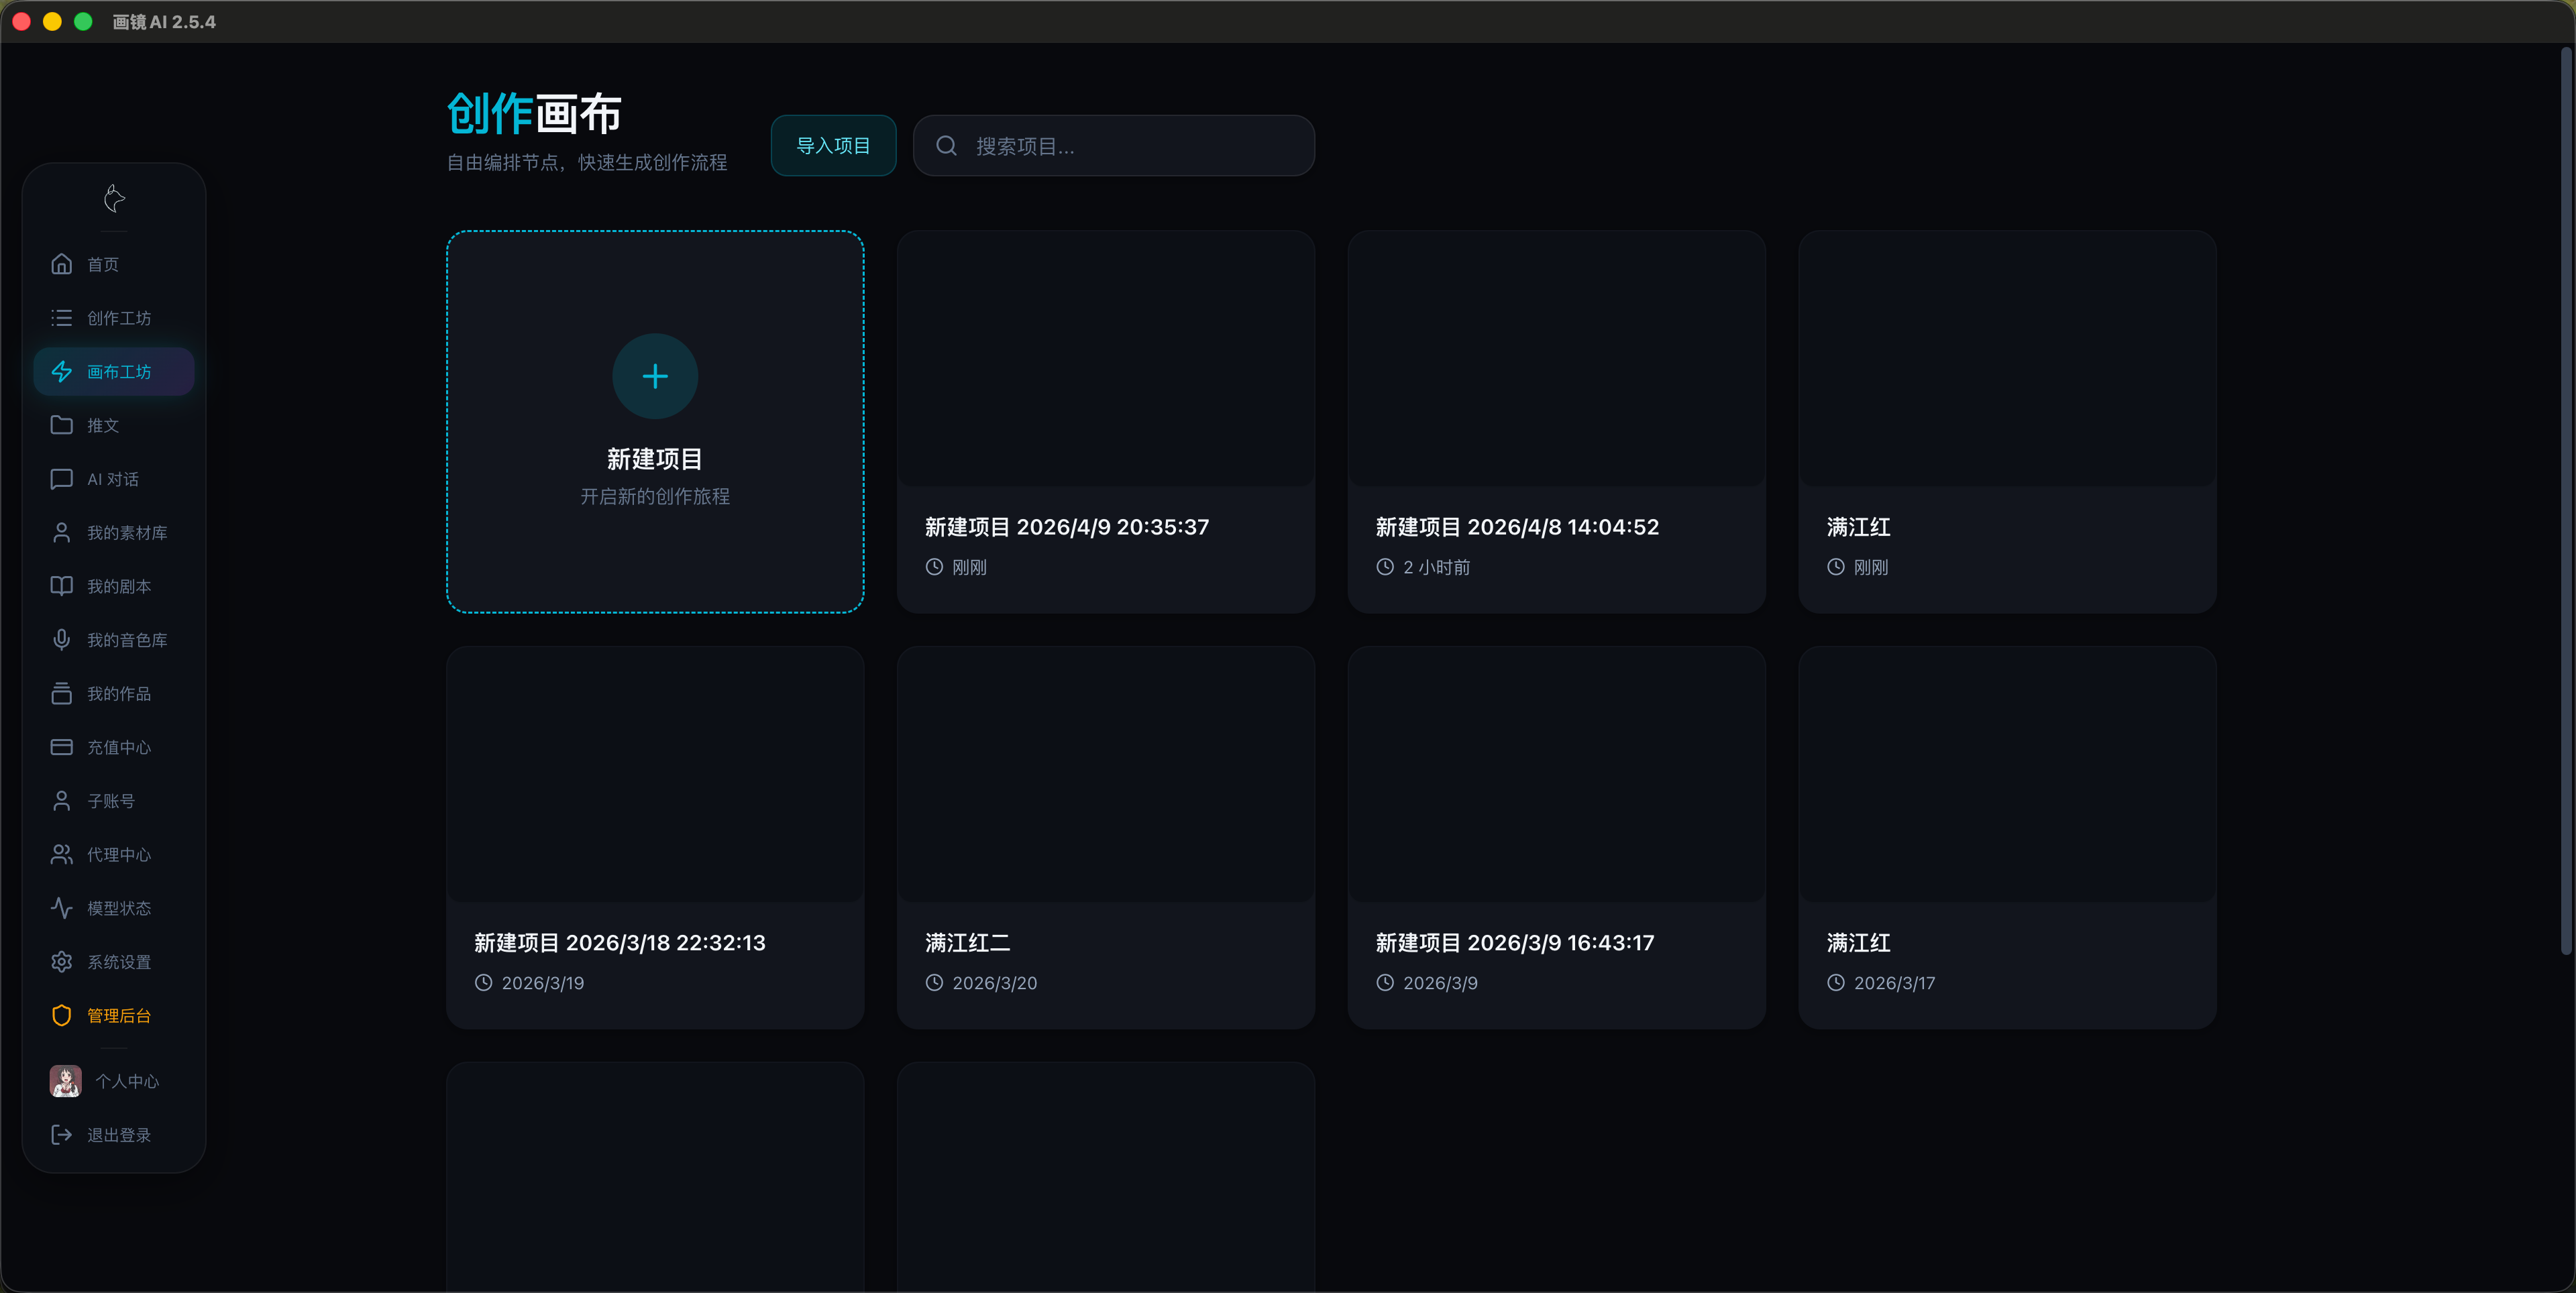Screen dimensions: 2576x1293
Task: Open the 满江红二 project card
Action: [1105, 836]
